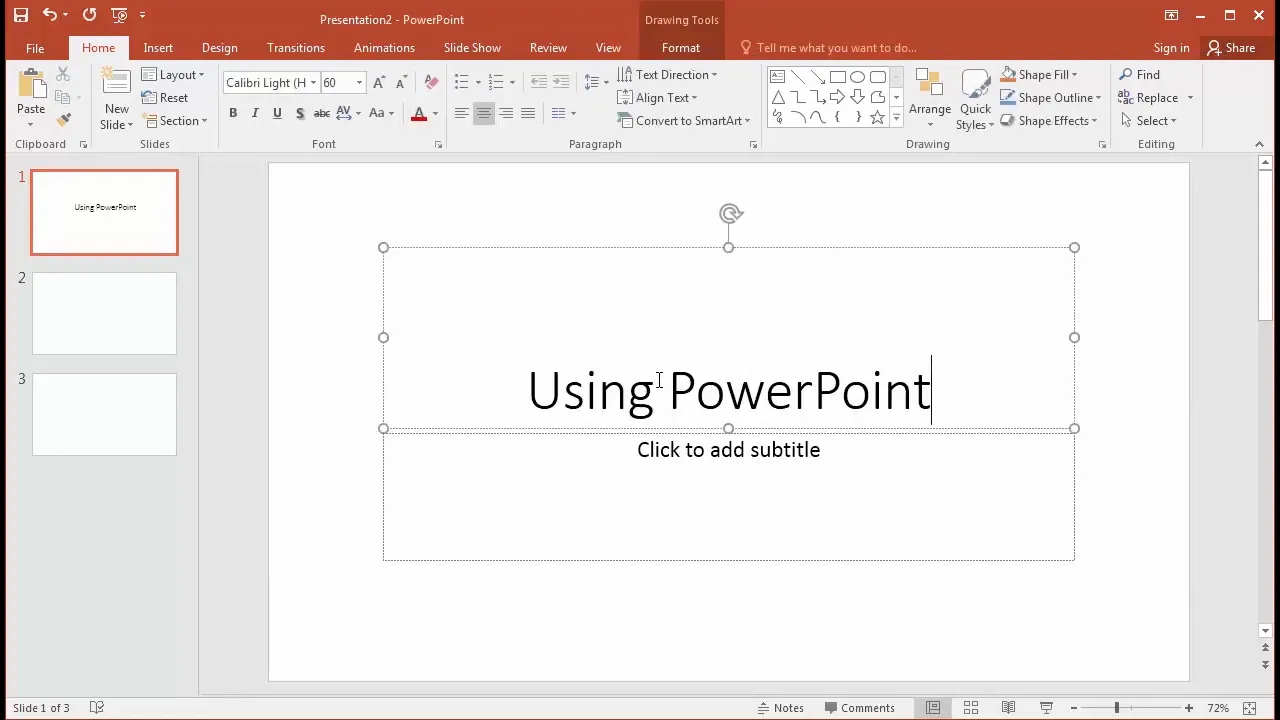
Task: Start Slide Show from status bar icon
Action: pos(1046,708)
